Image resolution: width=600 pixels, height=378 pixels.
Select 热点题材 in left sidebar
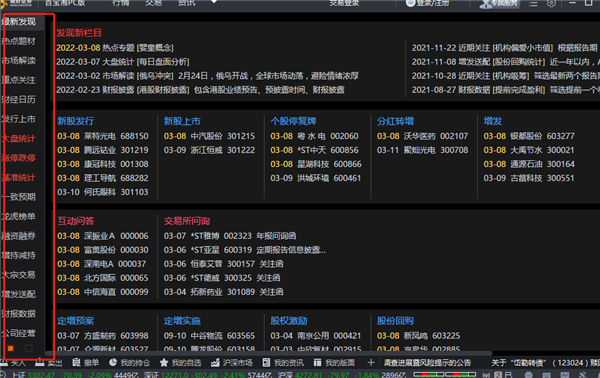(x=19, y=41)
